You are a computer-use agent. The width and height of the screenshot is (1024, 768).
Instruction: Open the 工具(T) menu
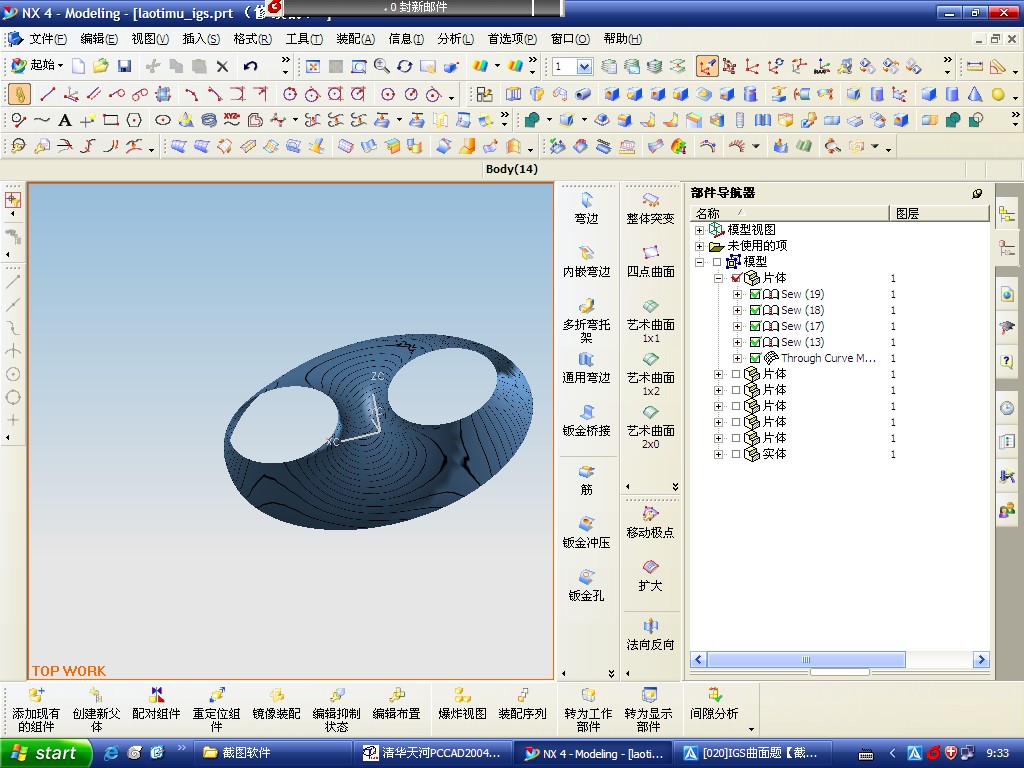point(304,39)
